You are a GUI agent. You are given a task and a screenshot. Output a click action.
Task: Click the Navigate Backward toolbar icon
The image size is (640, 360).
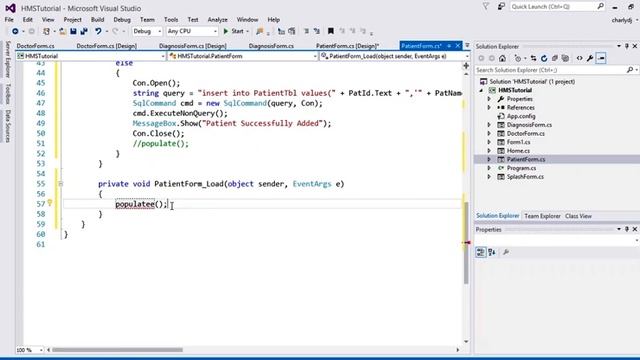(15, 31)
